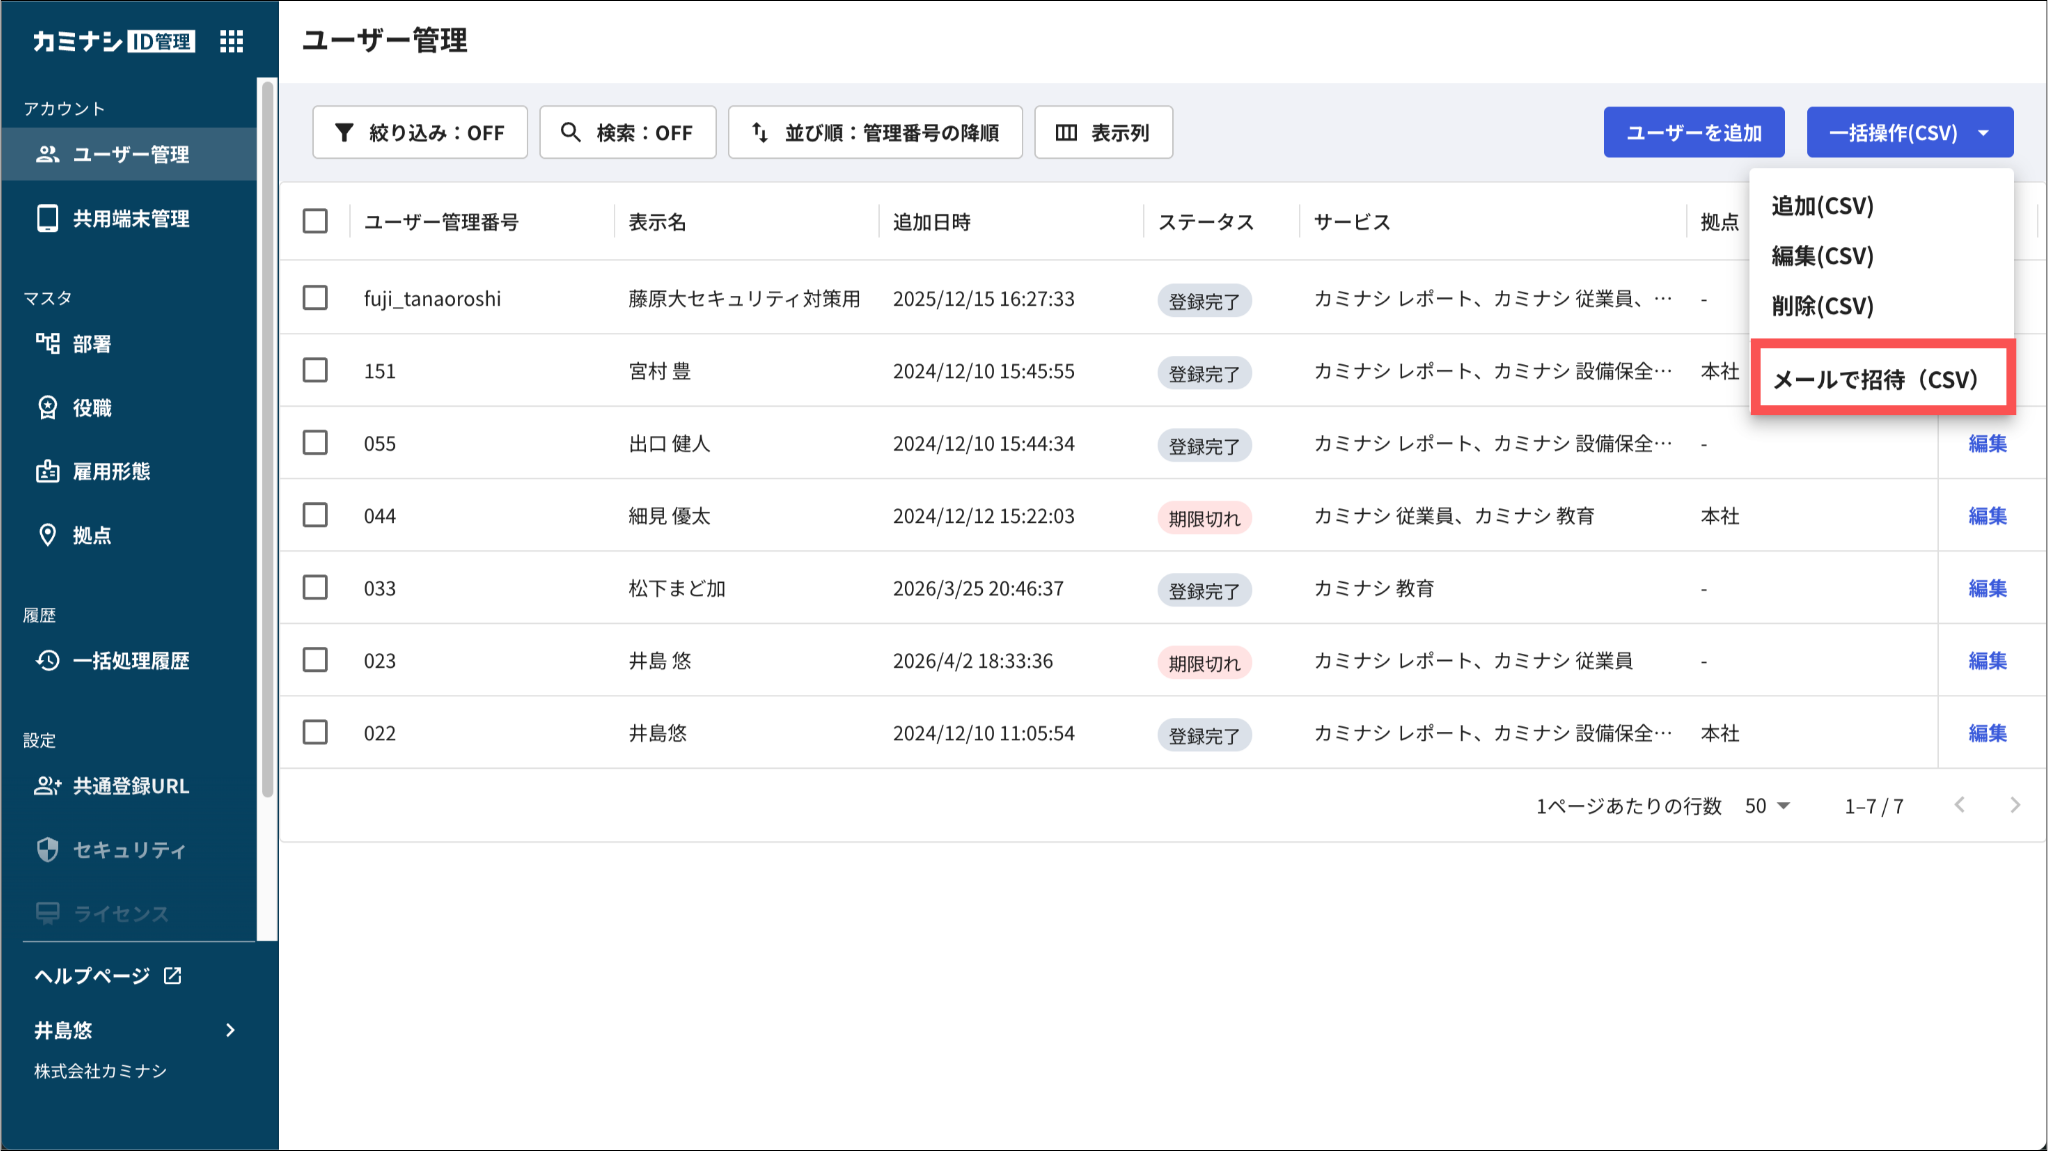Click the sidebar vertical scrollbar
Image resolution: width=2048 pixels, height=1151 pixels.
pyautogui.click(x=267, y=440)
